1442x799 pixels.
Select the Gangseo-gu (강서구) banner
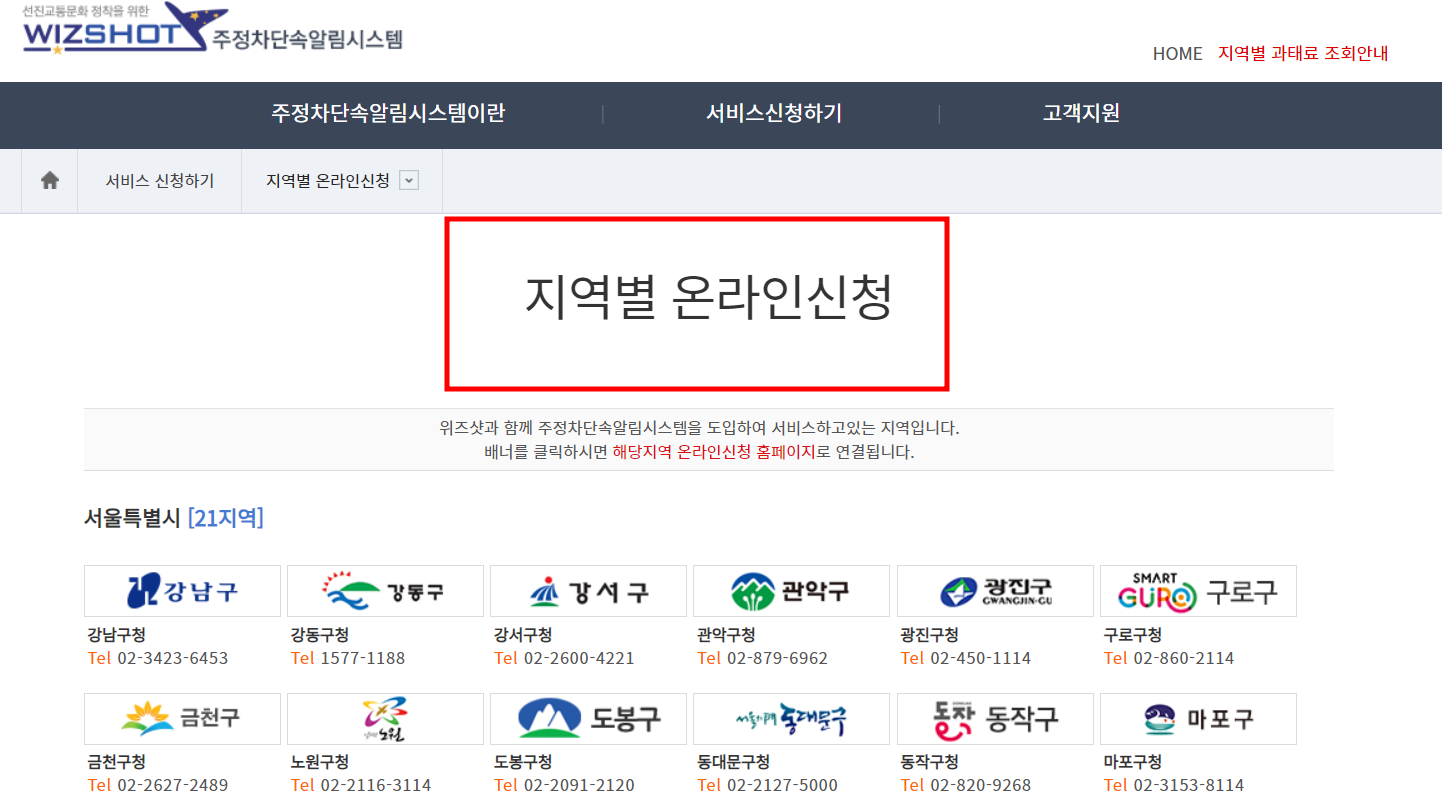click(x=587, y=591)
